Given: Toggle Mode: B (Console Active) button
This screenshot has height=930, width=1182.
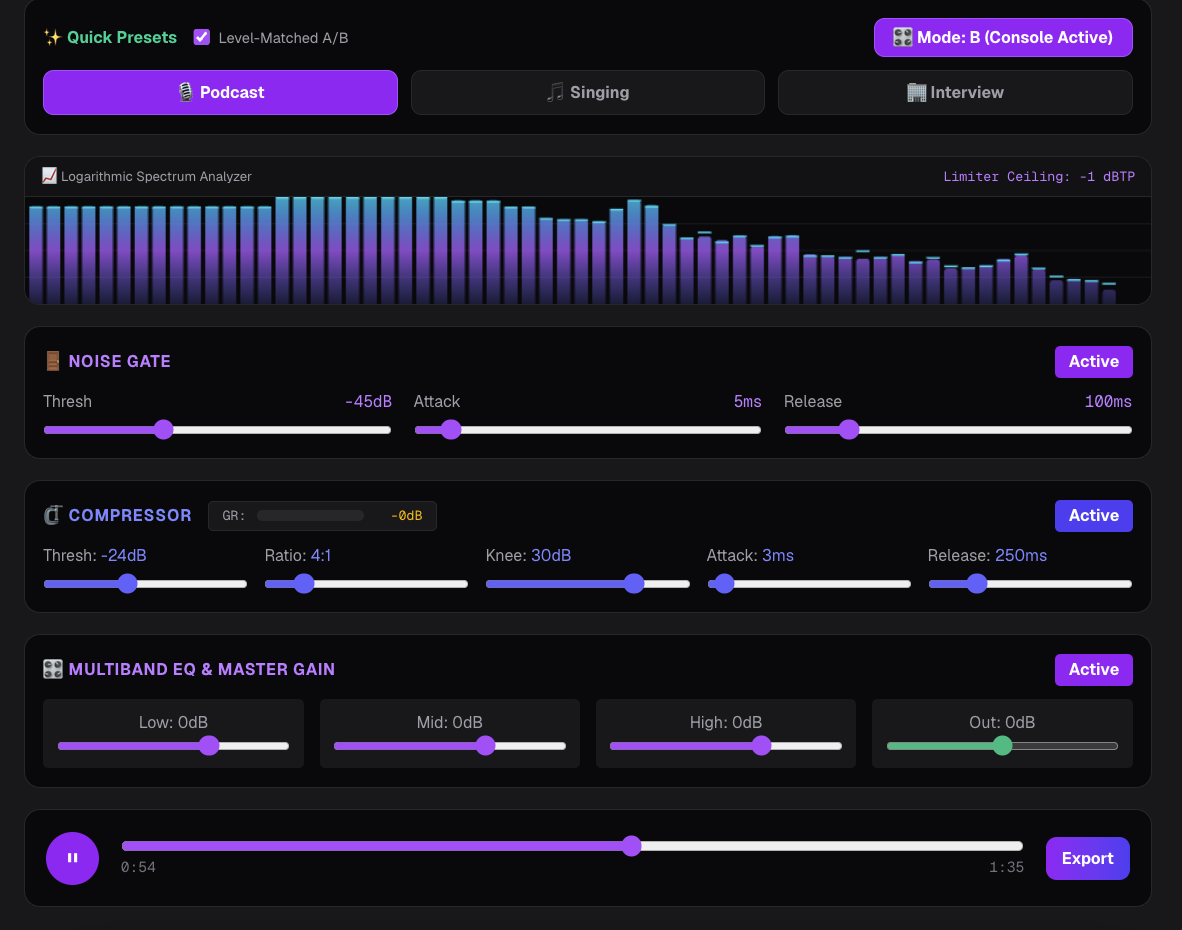Looking at the screenshot, I should (1003, 38).
